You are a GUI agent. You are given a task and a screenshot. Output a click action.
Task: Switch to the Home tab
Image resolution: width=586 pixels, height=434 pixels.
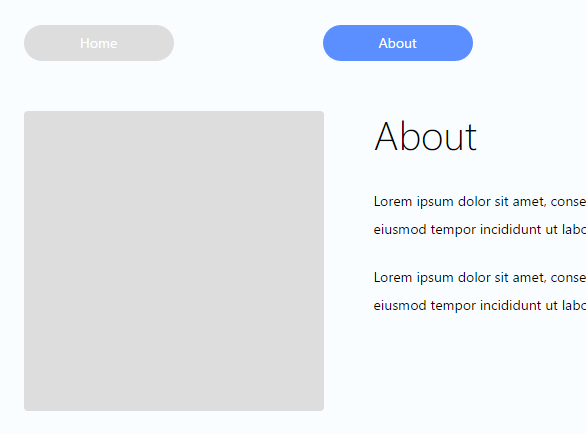click(x=99, y=43)
